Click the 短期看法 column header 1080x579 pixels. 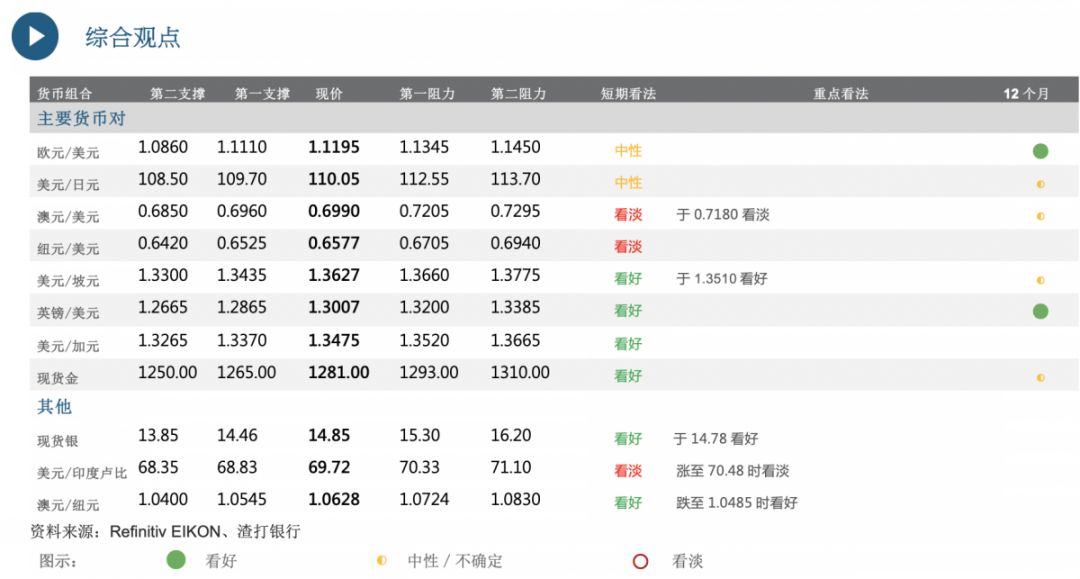coord(626,93)
